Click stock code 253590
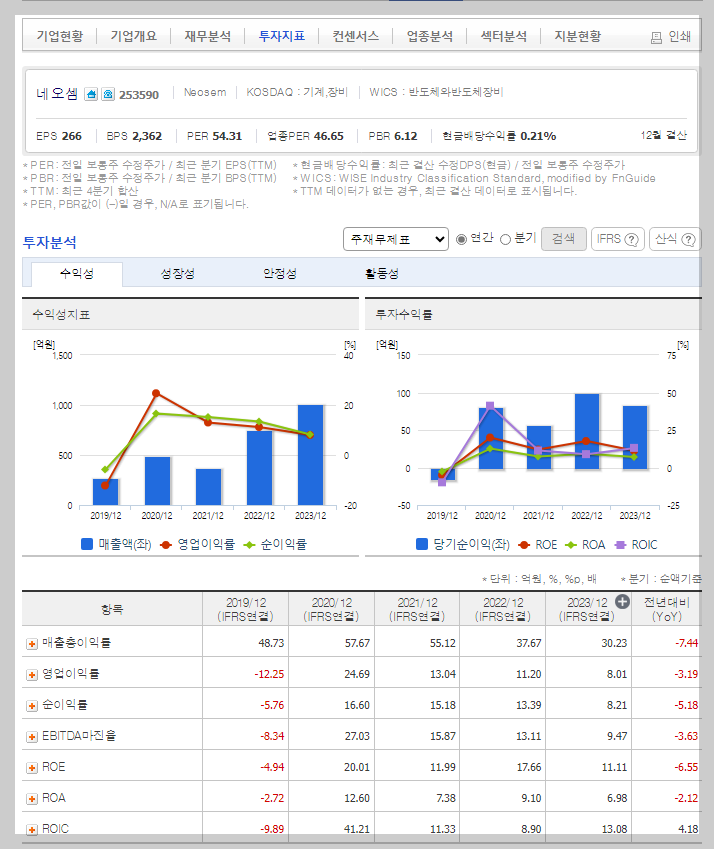 (x=139, y=95)
